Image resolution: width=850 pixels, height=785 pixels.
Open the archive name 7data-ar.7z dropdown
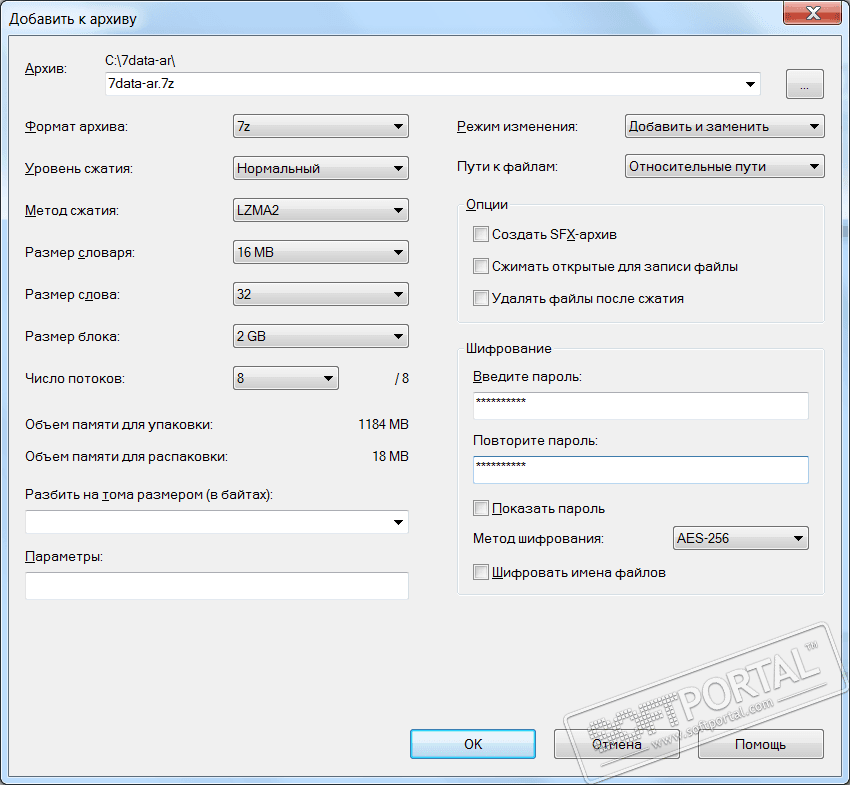coord(750,84)
